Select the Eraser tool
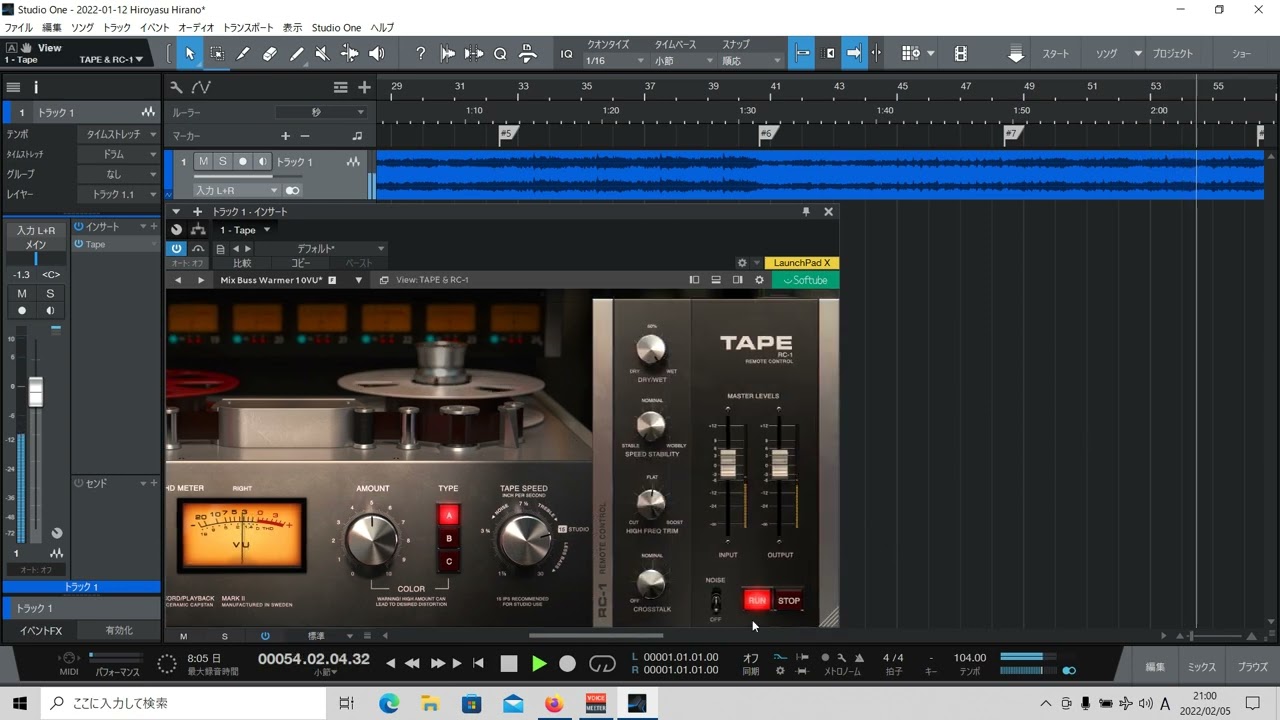The width and height of the screenshot is (1280, 720). [x=269, y=53]
